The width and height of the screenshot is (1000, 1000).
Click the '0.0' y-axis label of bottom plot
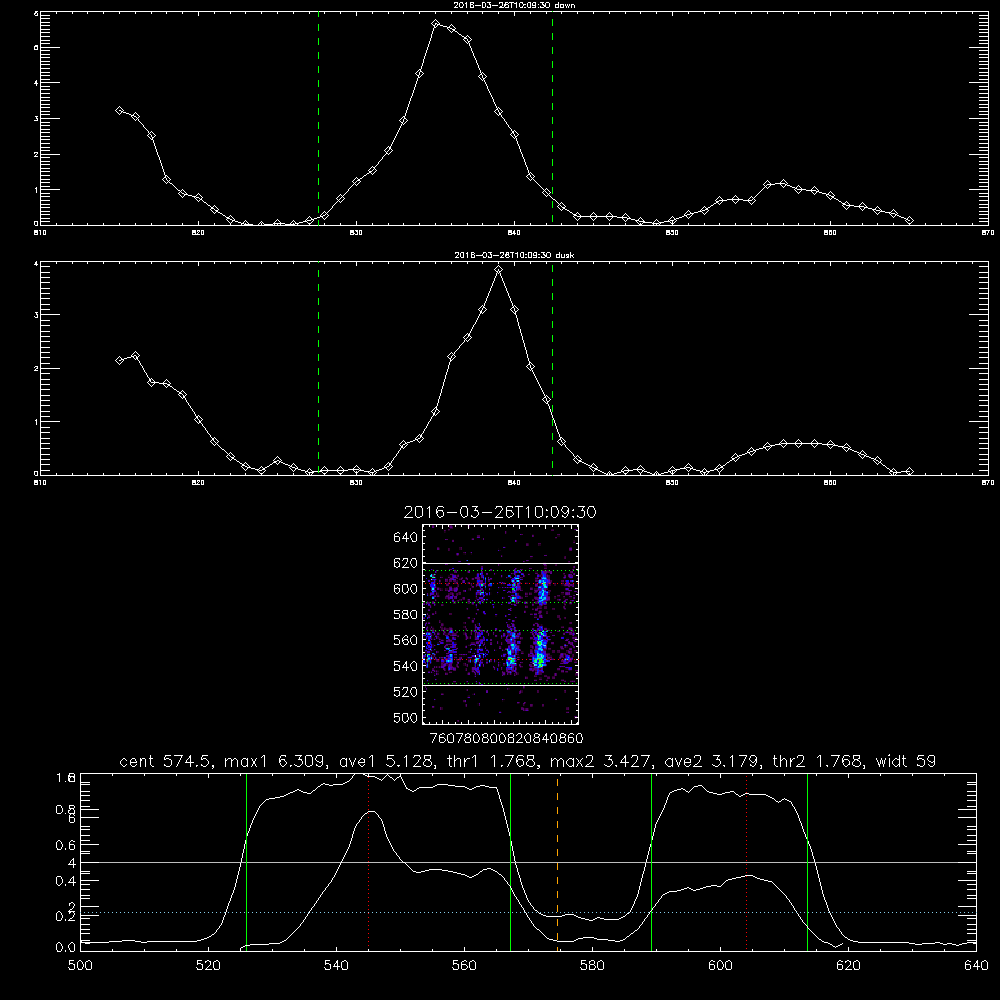click(x=66, y=947)
